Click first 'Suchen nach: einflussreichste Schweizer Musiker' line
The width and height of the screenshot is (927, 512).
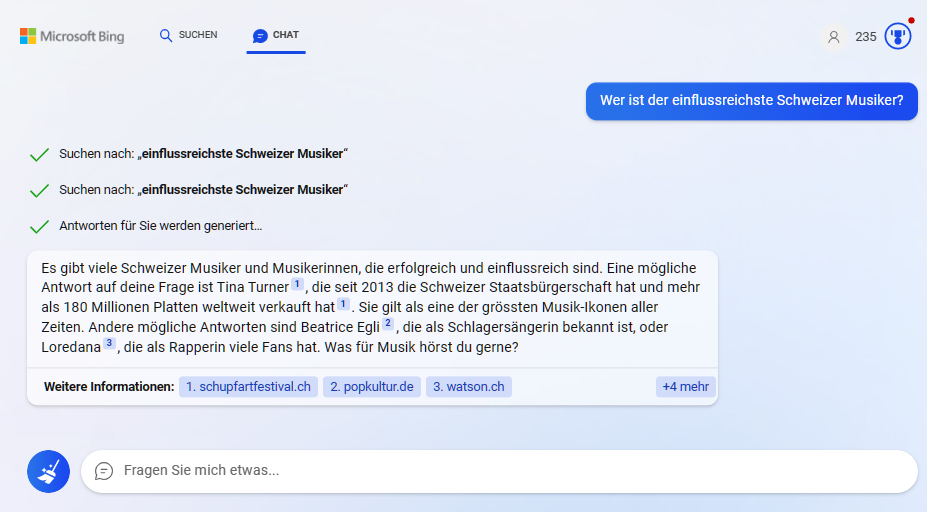(x=203, y=154)
